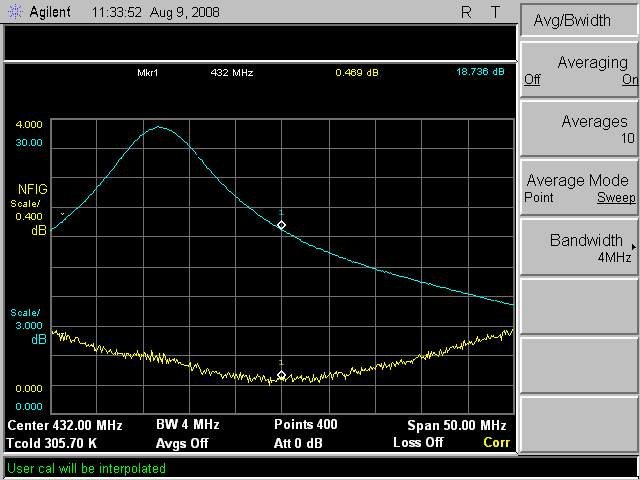Viewport: 640px width, 480px height.
Task: Click the Avgs Off status
Action: click(182, 442)
